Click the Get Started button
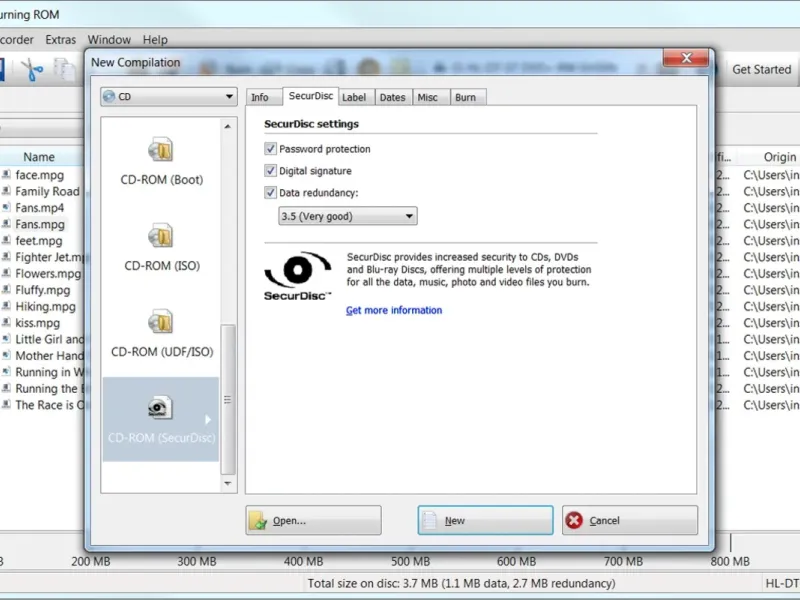800x600 pixels. click(761, 69)
